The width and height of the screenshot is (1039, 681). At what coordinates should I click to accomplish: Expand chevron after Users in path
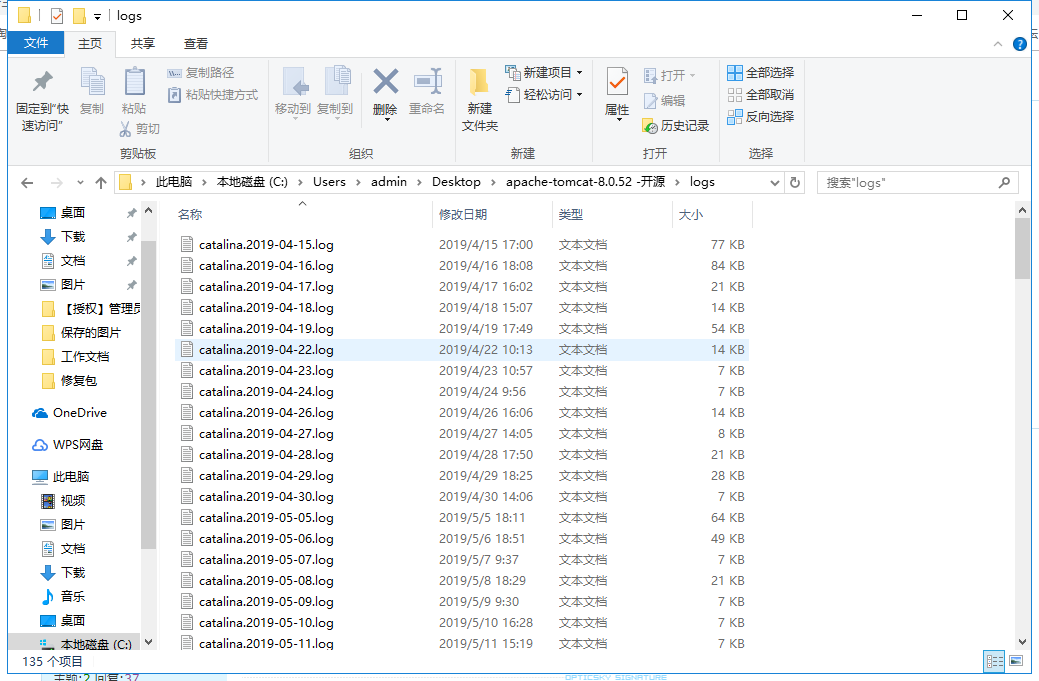tap(358, 182)
